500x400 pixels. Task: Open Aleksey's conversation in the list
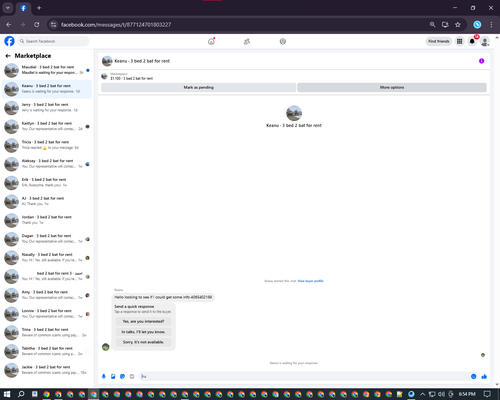[x=47, y=164]
